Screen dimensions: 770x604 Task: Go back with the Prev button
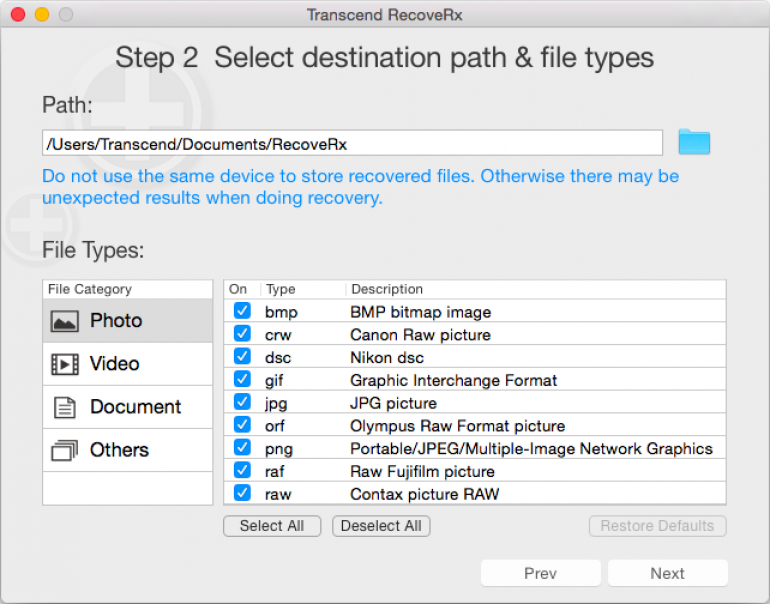[540, 573]
